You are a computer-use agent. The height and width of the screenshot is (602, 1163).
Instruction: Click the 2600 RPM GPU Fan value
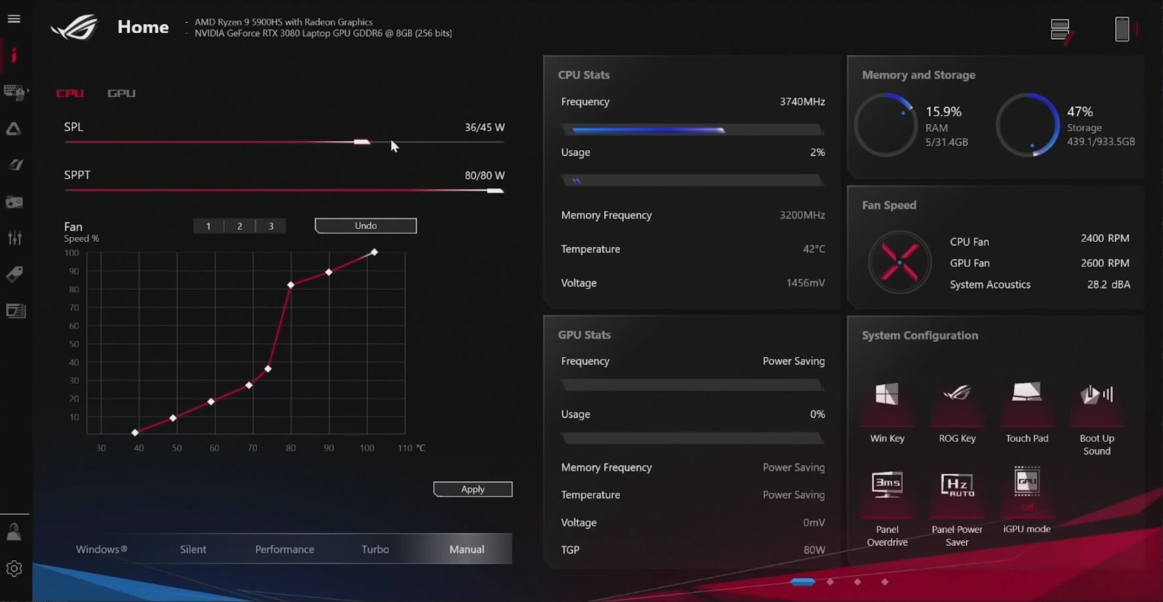click(x=1105, y=263)
